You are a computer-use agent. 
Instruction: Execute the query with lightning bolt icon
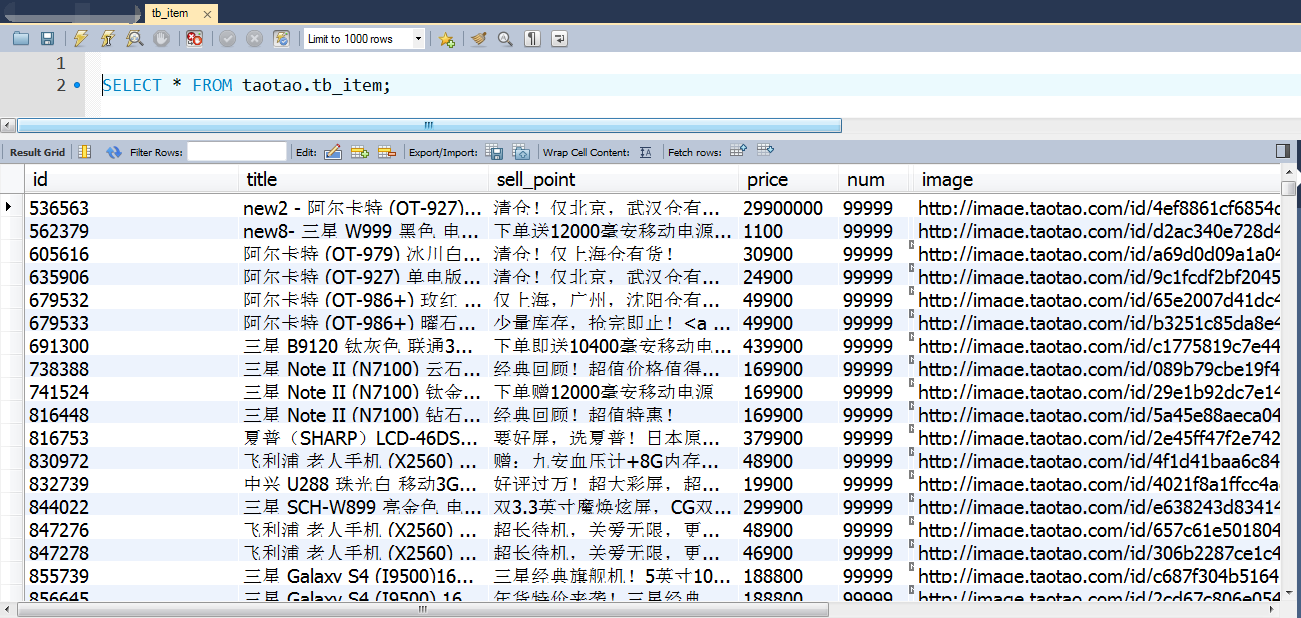(81, 39)
